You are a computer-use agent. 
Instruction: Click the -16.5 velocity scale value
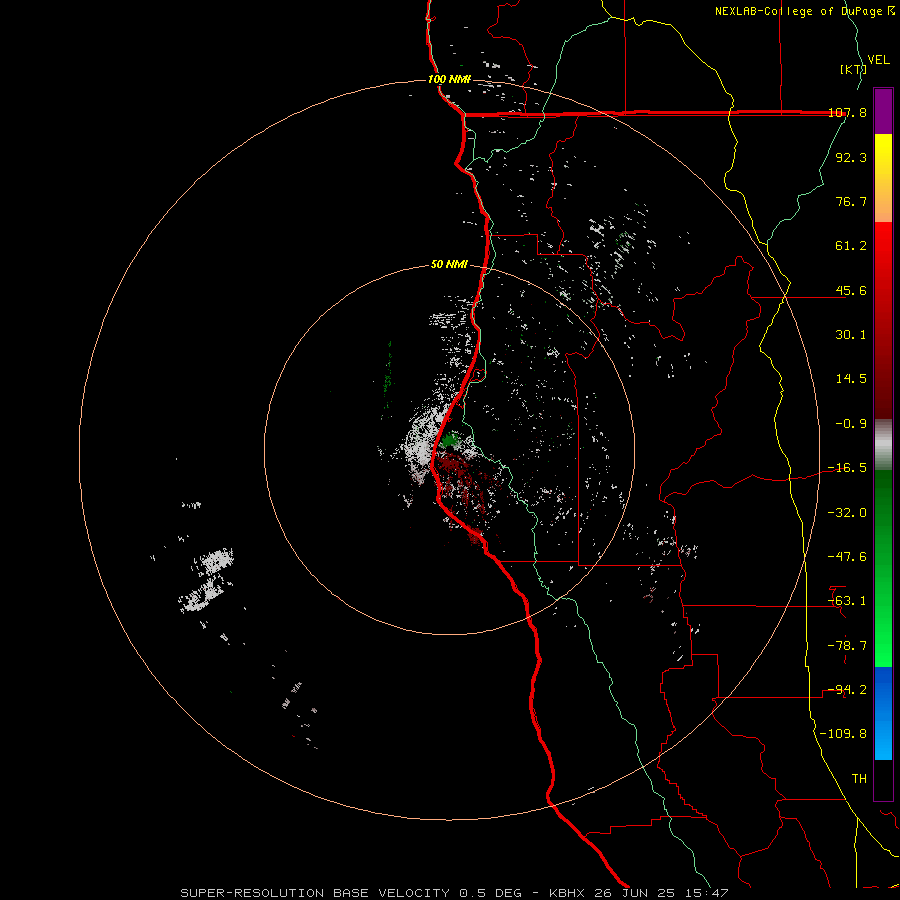pyautogui.click(x=847, y=468)
